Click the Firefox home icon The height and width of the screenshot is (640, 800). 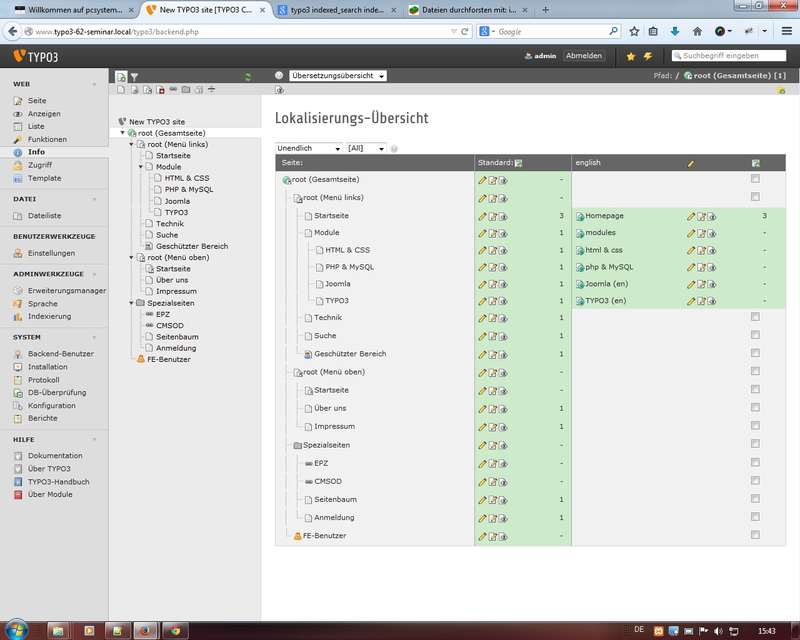point(696,31)
